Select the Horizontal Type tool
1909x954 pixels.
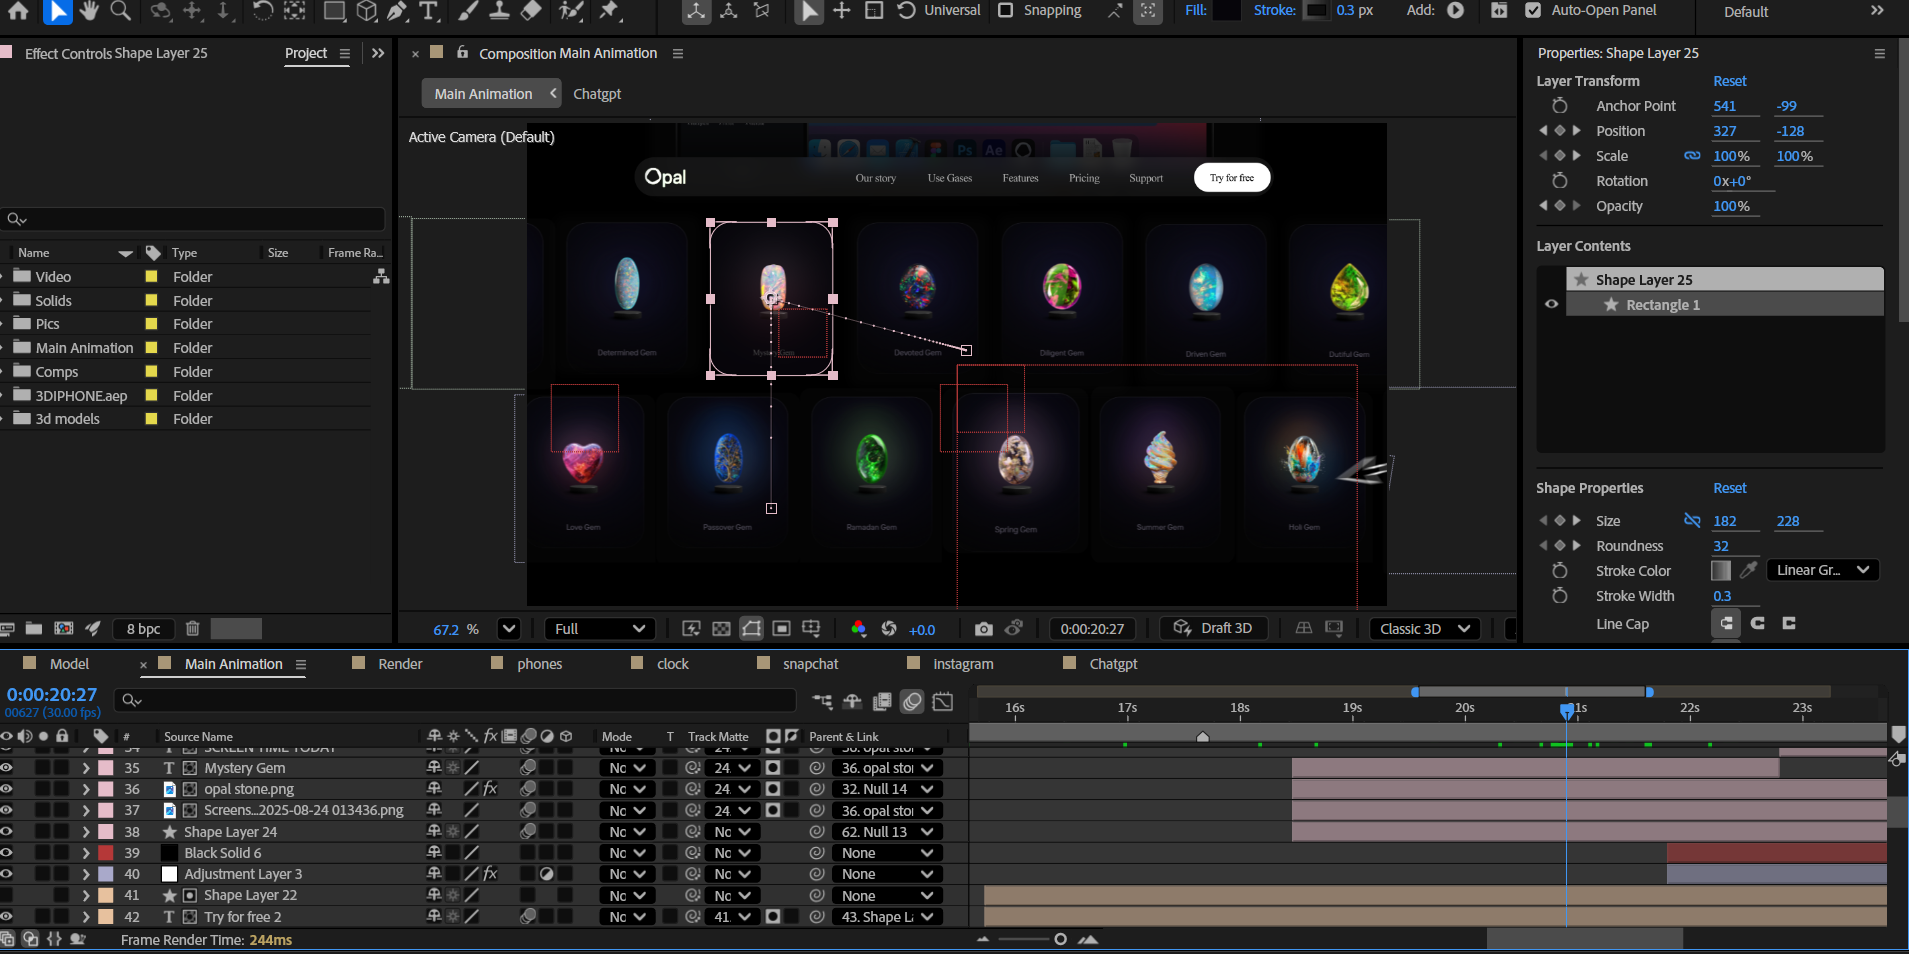pos(429,11)
